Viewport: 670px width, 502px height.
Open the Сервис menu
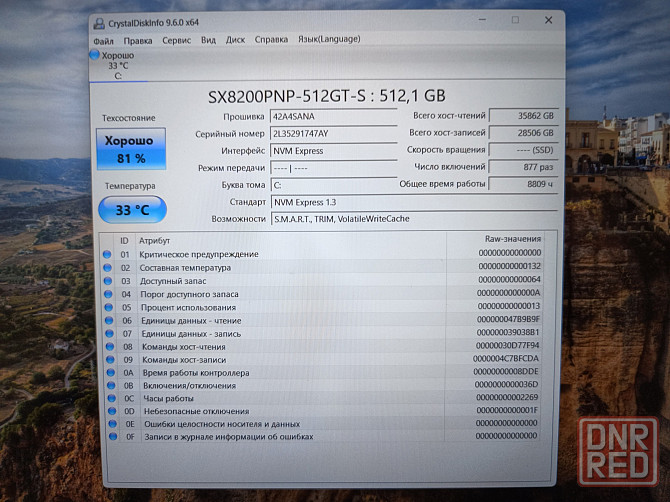[x=176, y=40]
